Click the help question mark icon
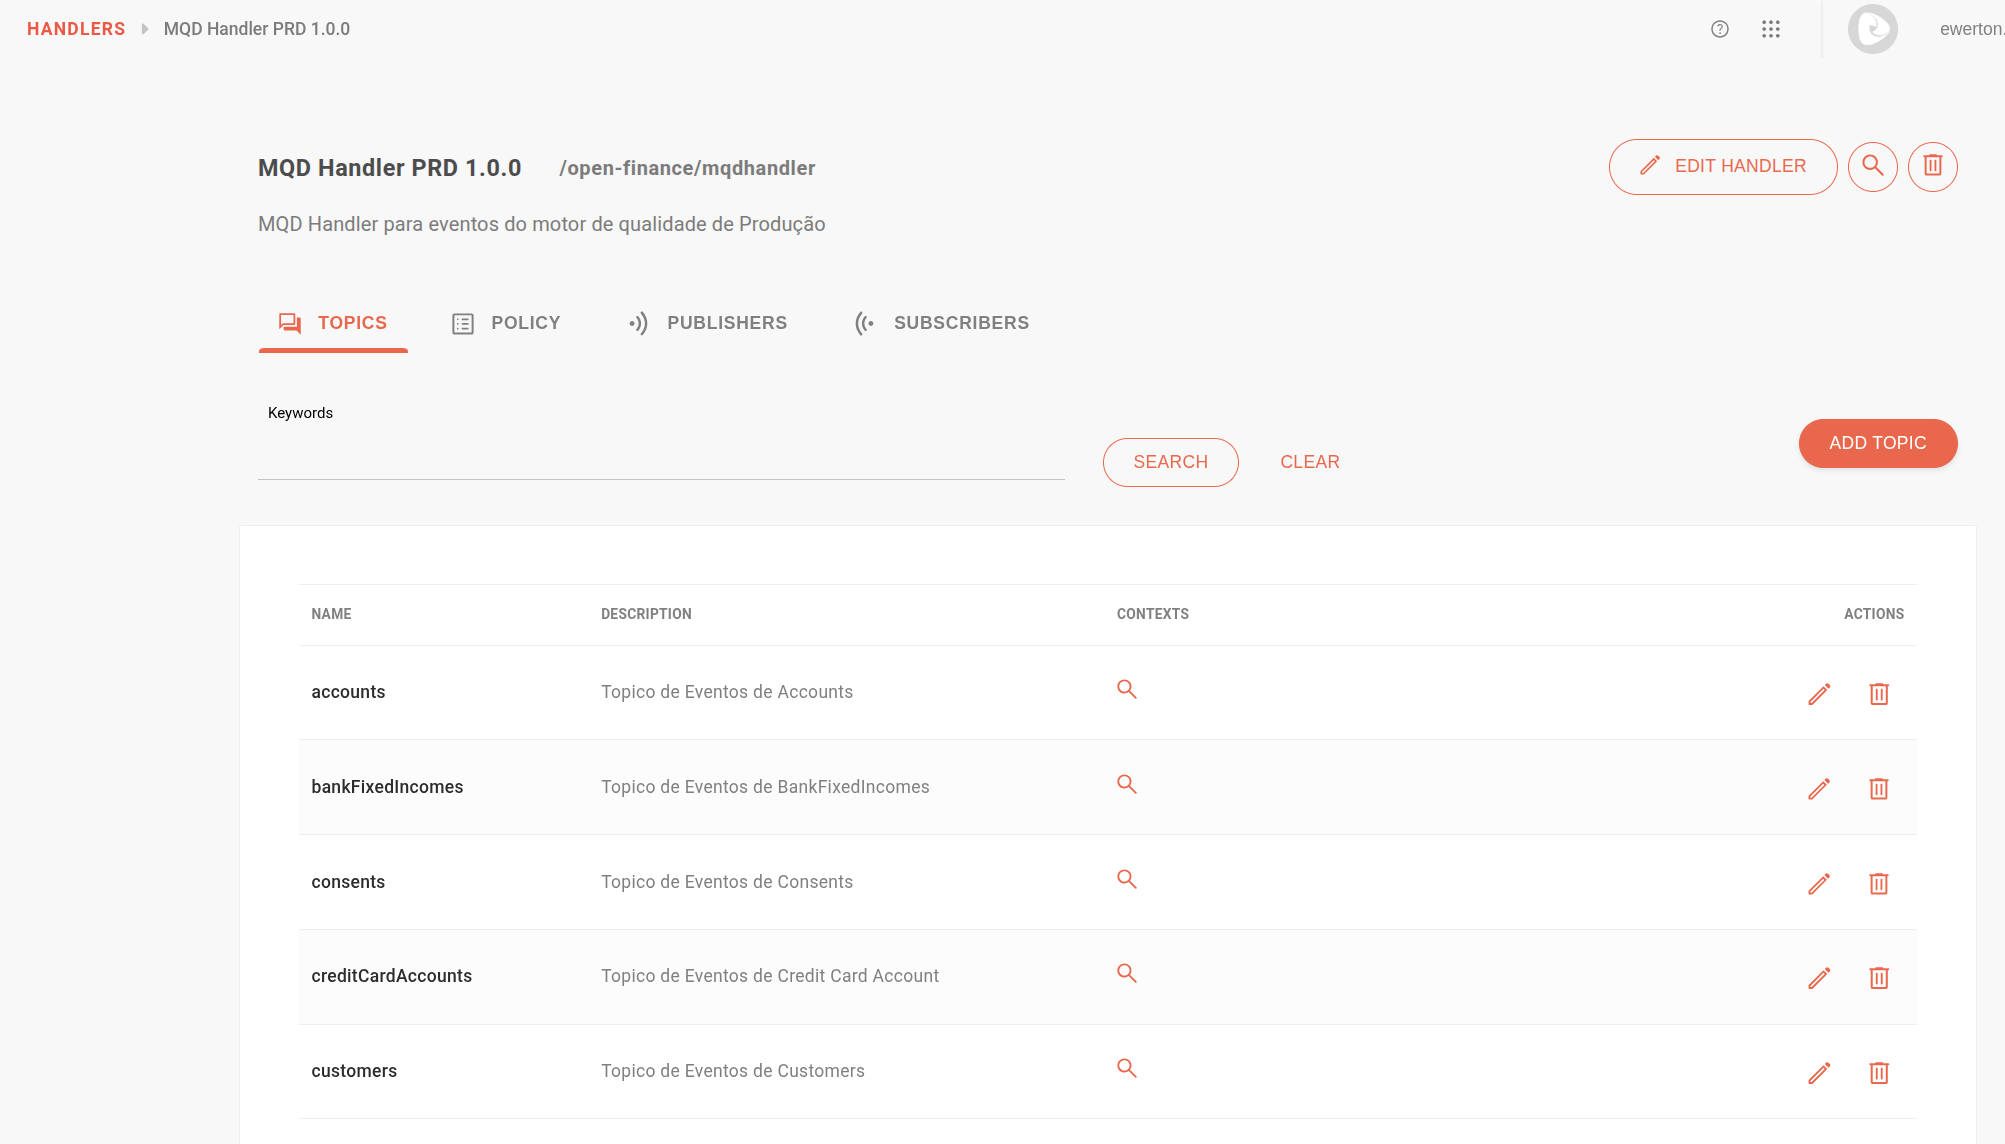The image size is (2005, 1144). 1720,29
